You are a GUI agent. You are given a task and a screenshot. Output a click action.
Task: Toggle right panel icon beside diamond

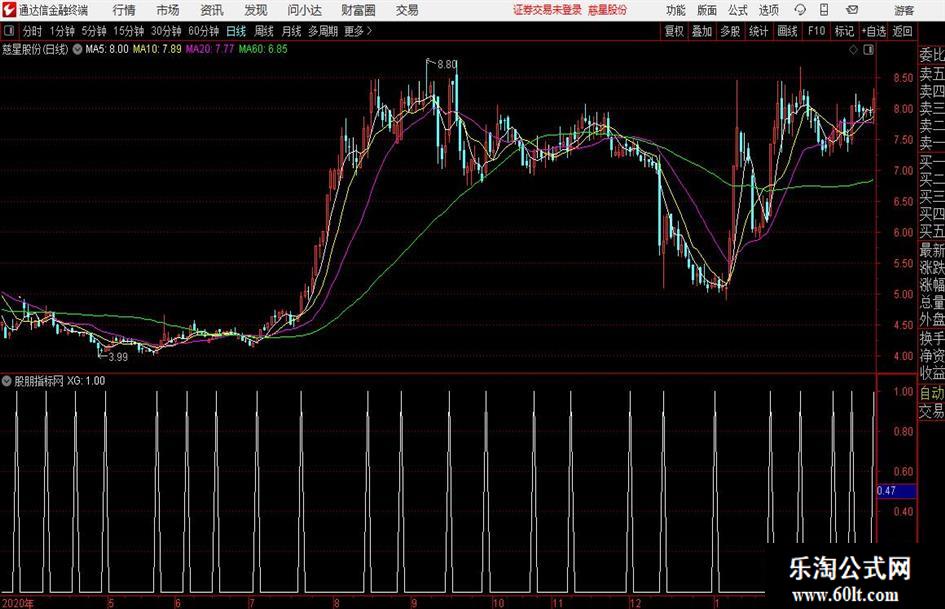[868, 50]
